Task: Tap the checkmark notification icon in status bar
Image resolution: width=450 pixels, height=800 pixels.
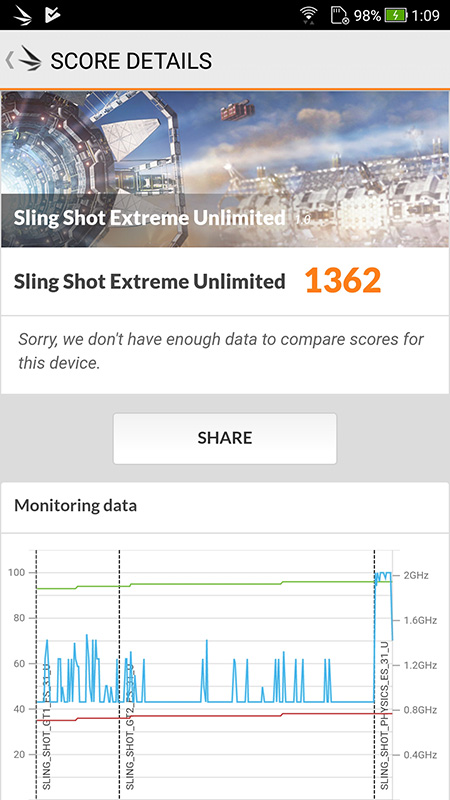Action: pos(53,15)
